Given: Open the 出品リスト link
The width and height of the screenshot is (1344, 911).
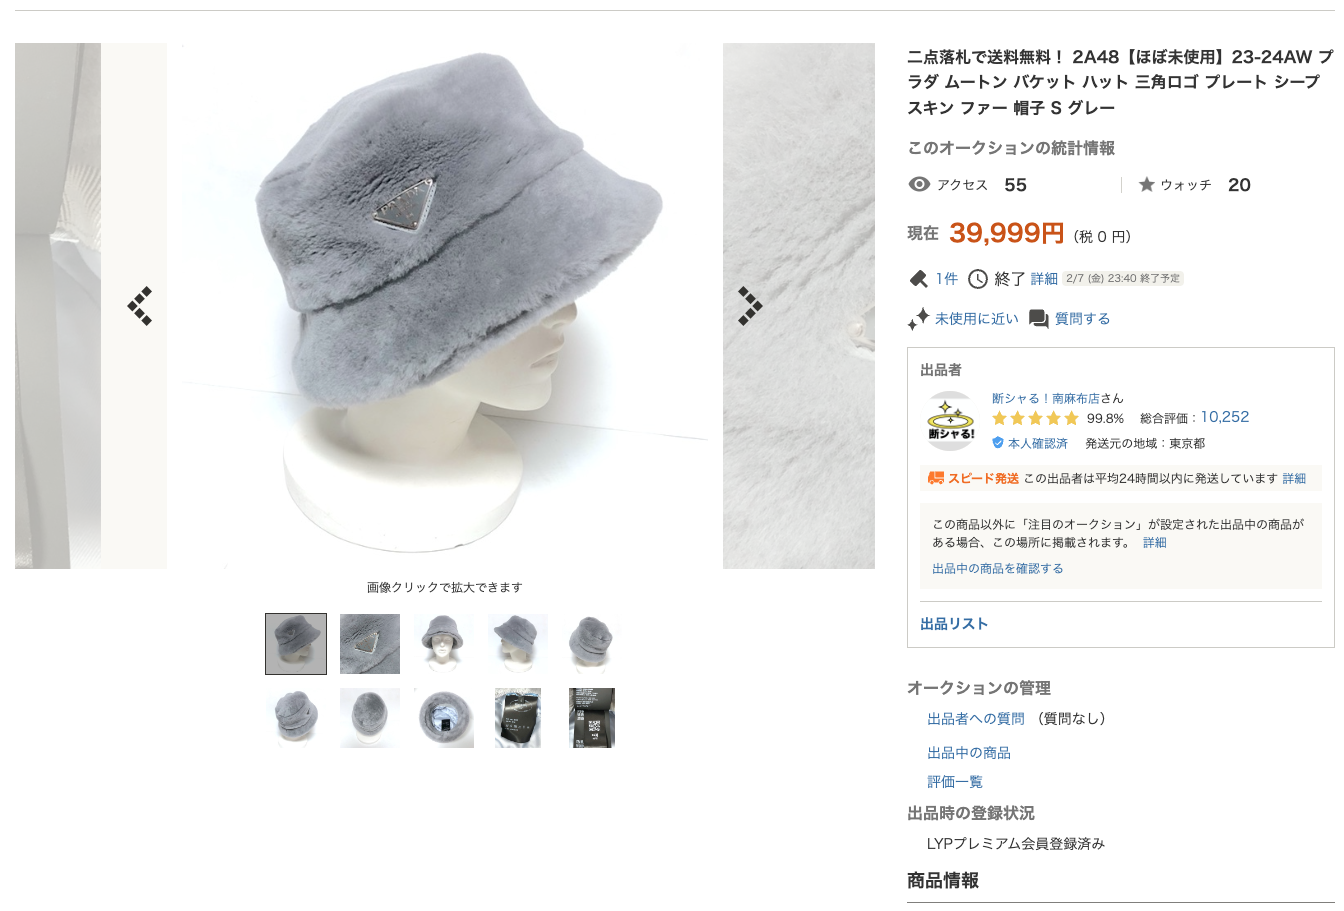Looking at the screenshot, I should 954,624.
